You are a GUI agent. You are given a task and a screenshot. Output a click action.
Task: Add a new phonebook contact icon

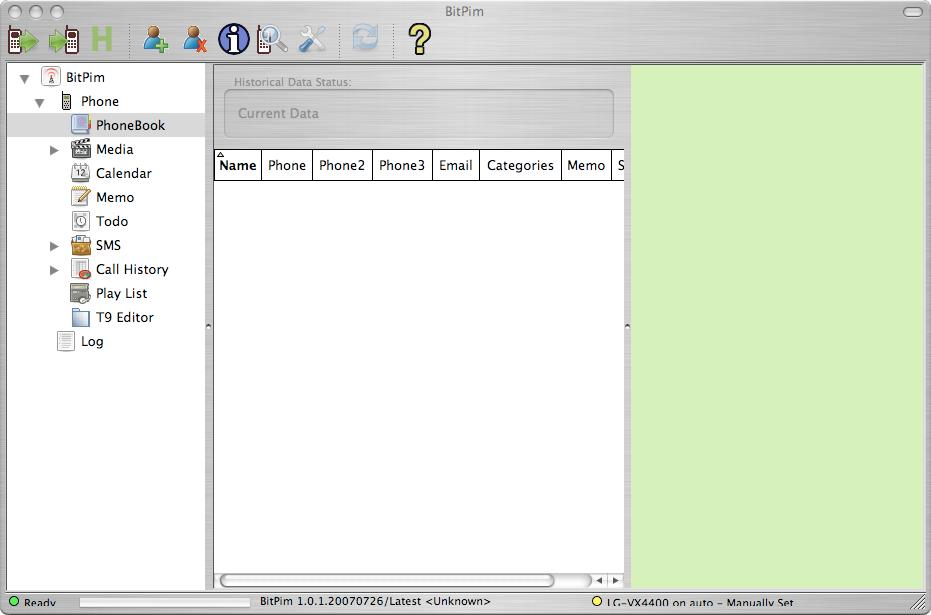click(156, 40)
